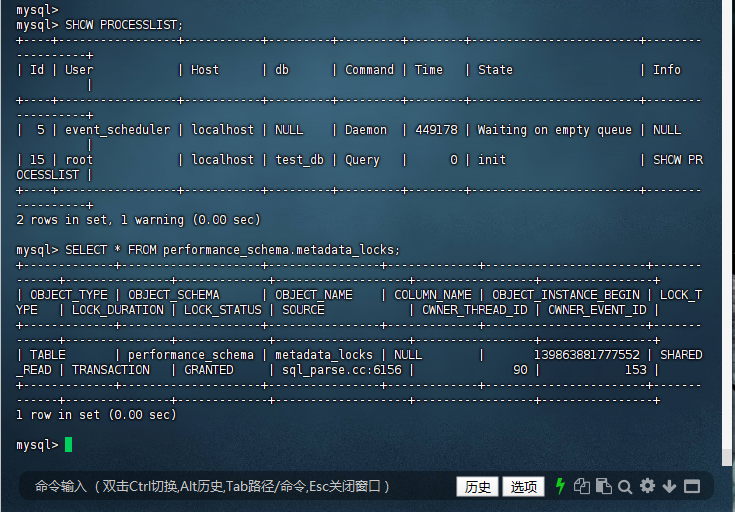This screenshot has height=512, width=735.
Task: Click the 'Info' header in processlist
Action: point(667,70)
